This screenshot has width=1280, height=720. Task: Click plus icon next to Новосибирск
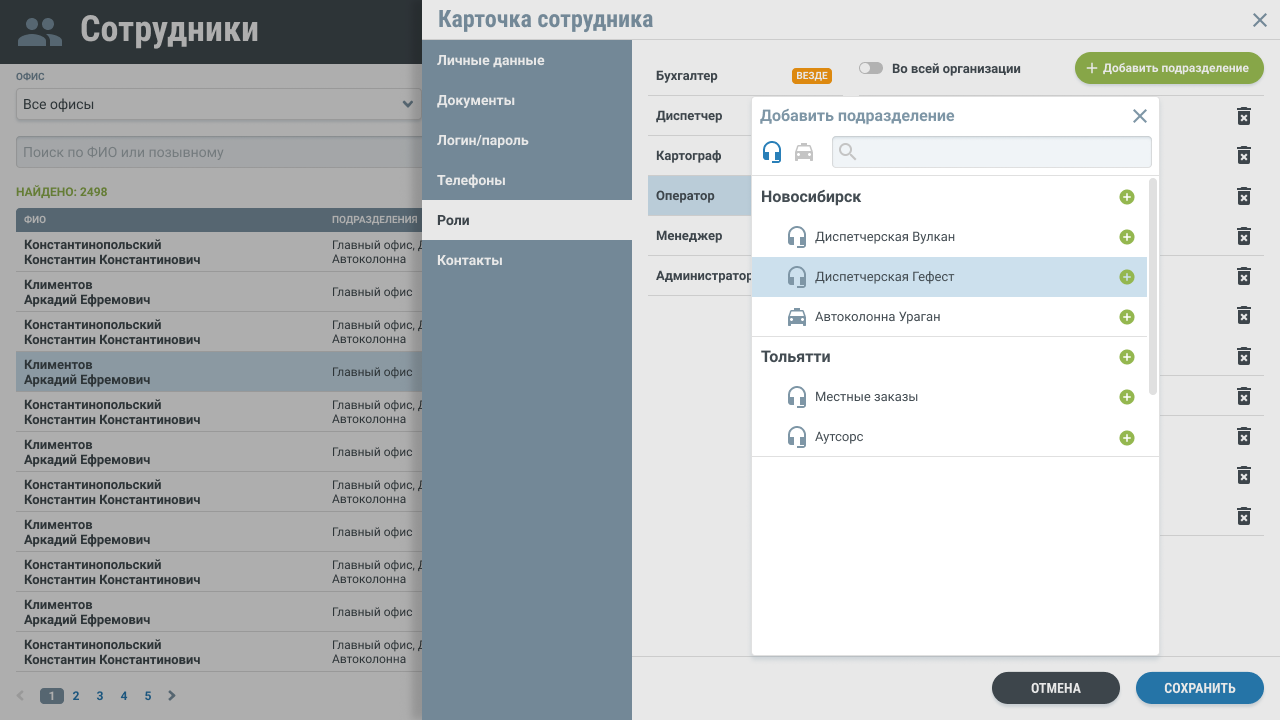(1126, 197)
